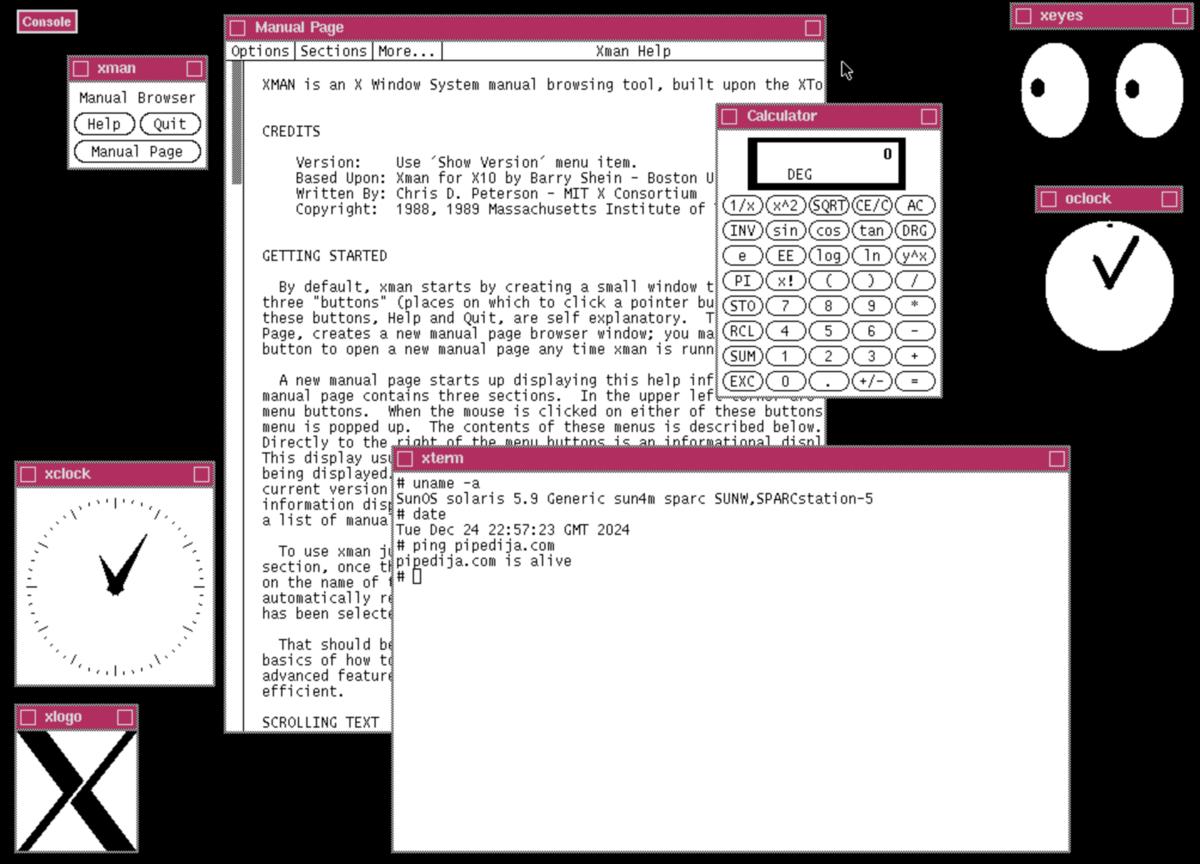The width and height of the screenshot is (1200, 864).
Task: Click the Console button on the desktop
Action: (46, 21)
